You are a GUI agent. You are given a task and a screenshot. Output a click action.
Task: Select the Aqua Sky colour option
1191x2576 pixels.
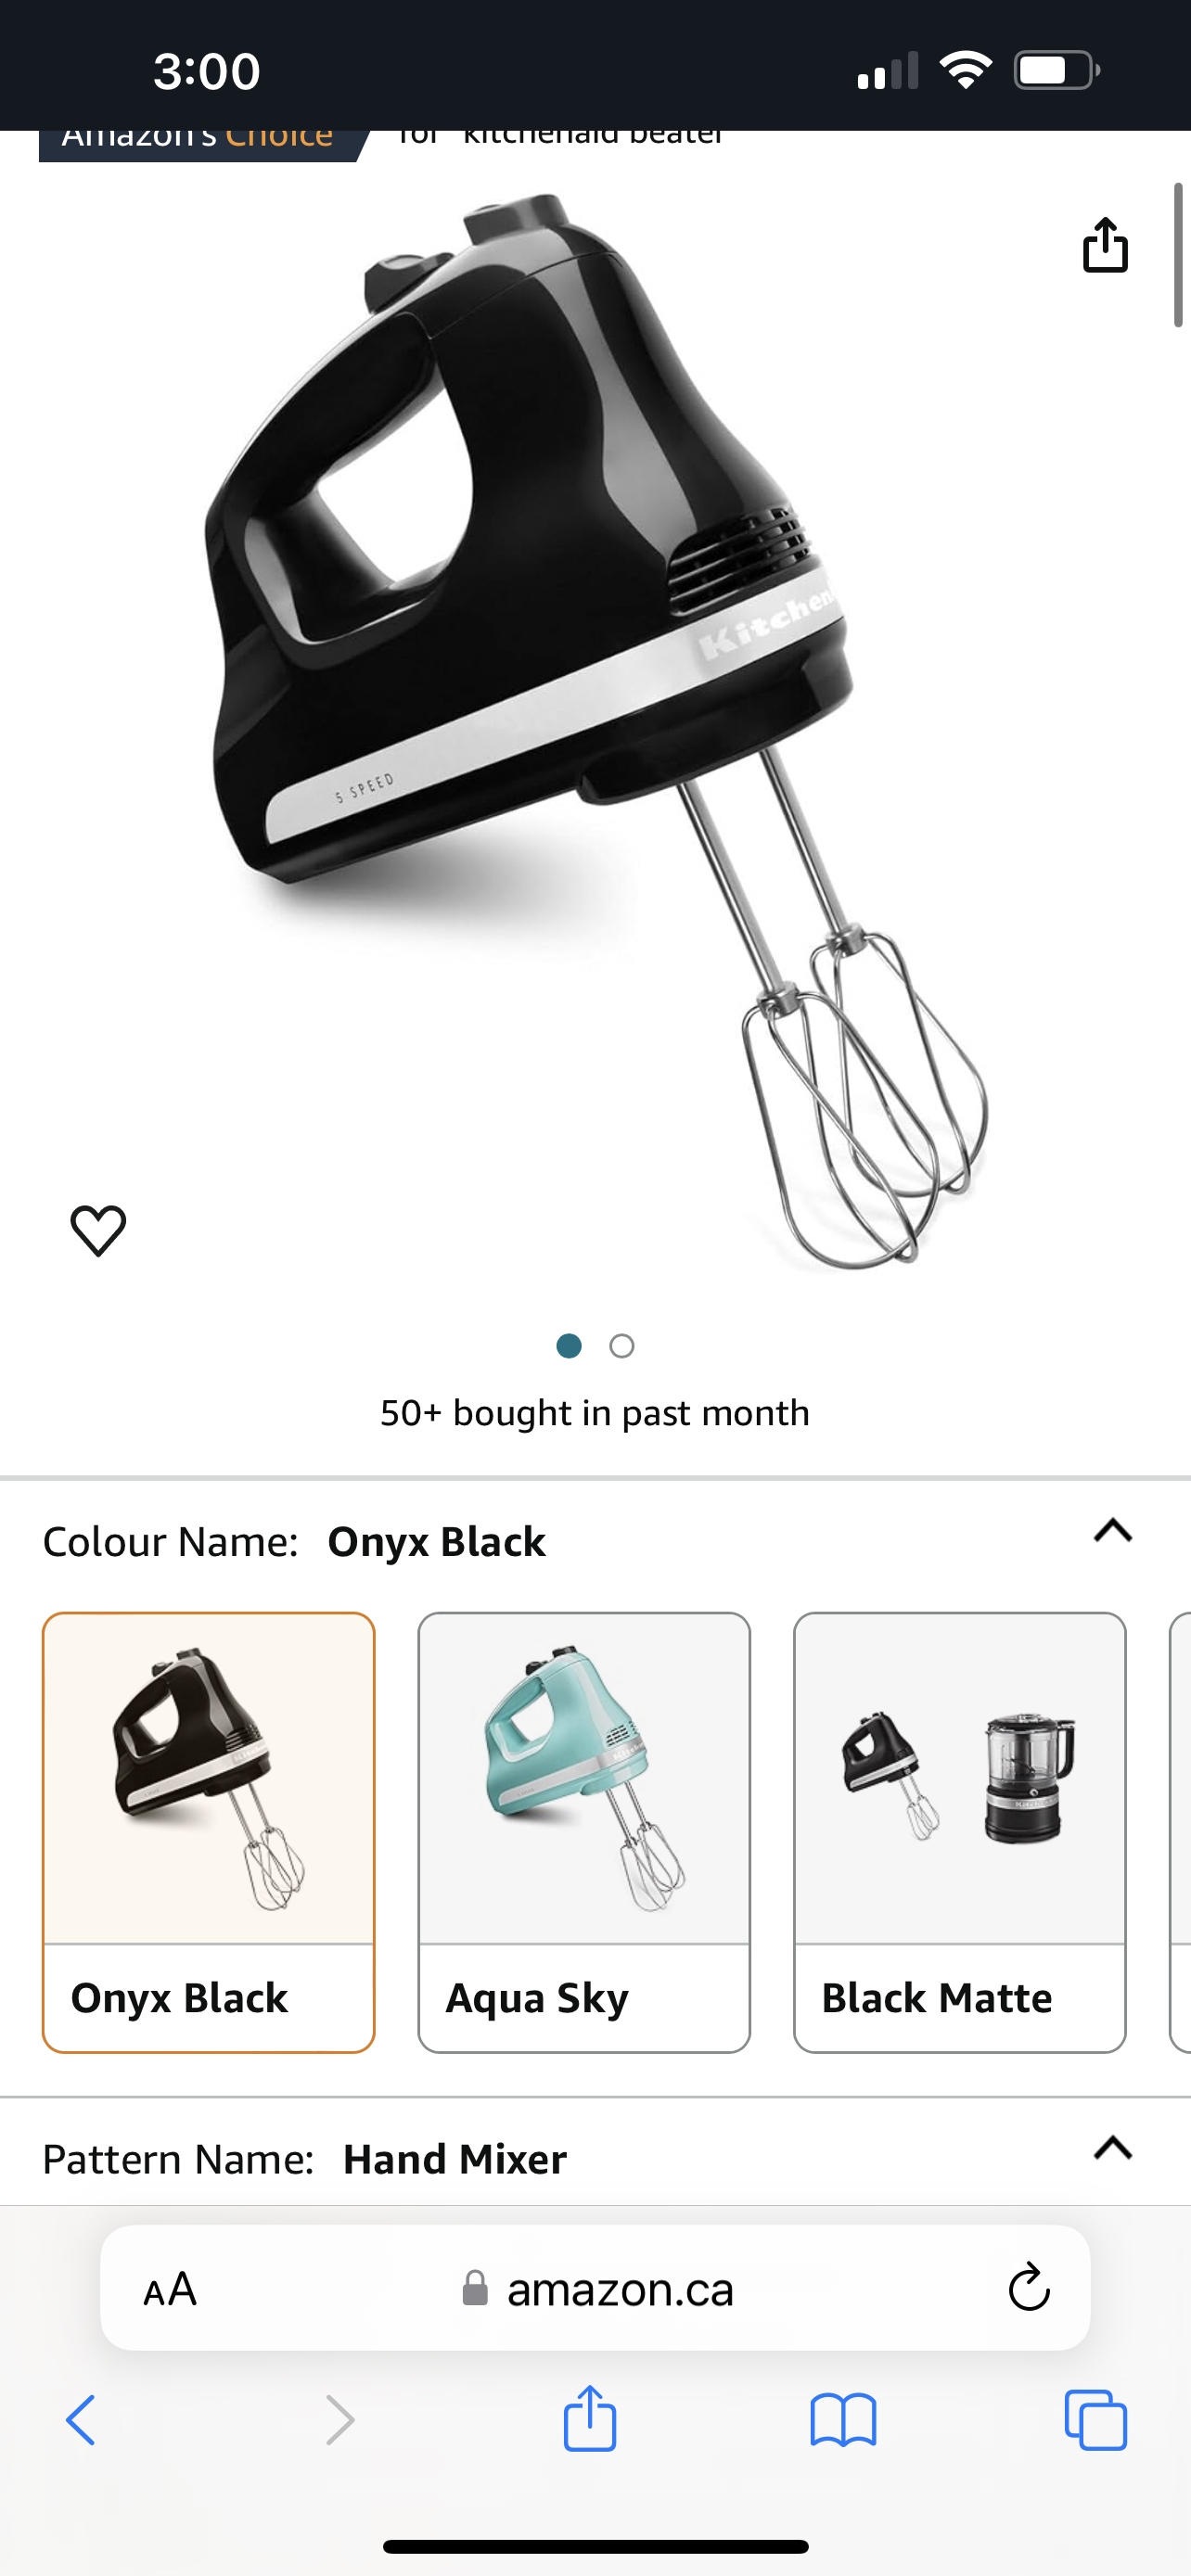click(584, 1832)
